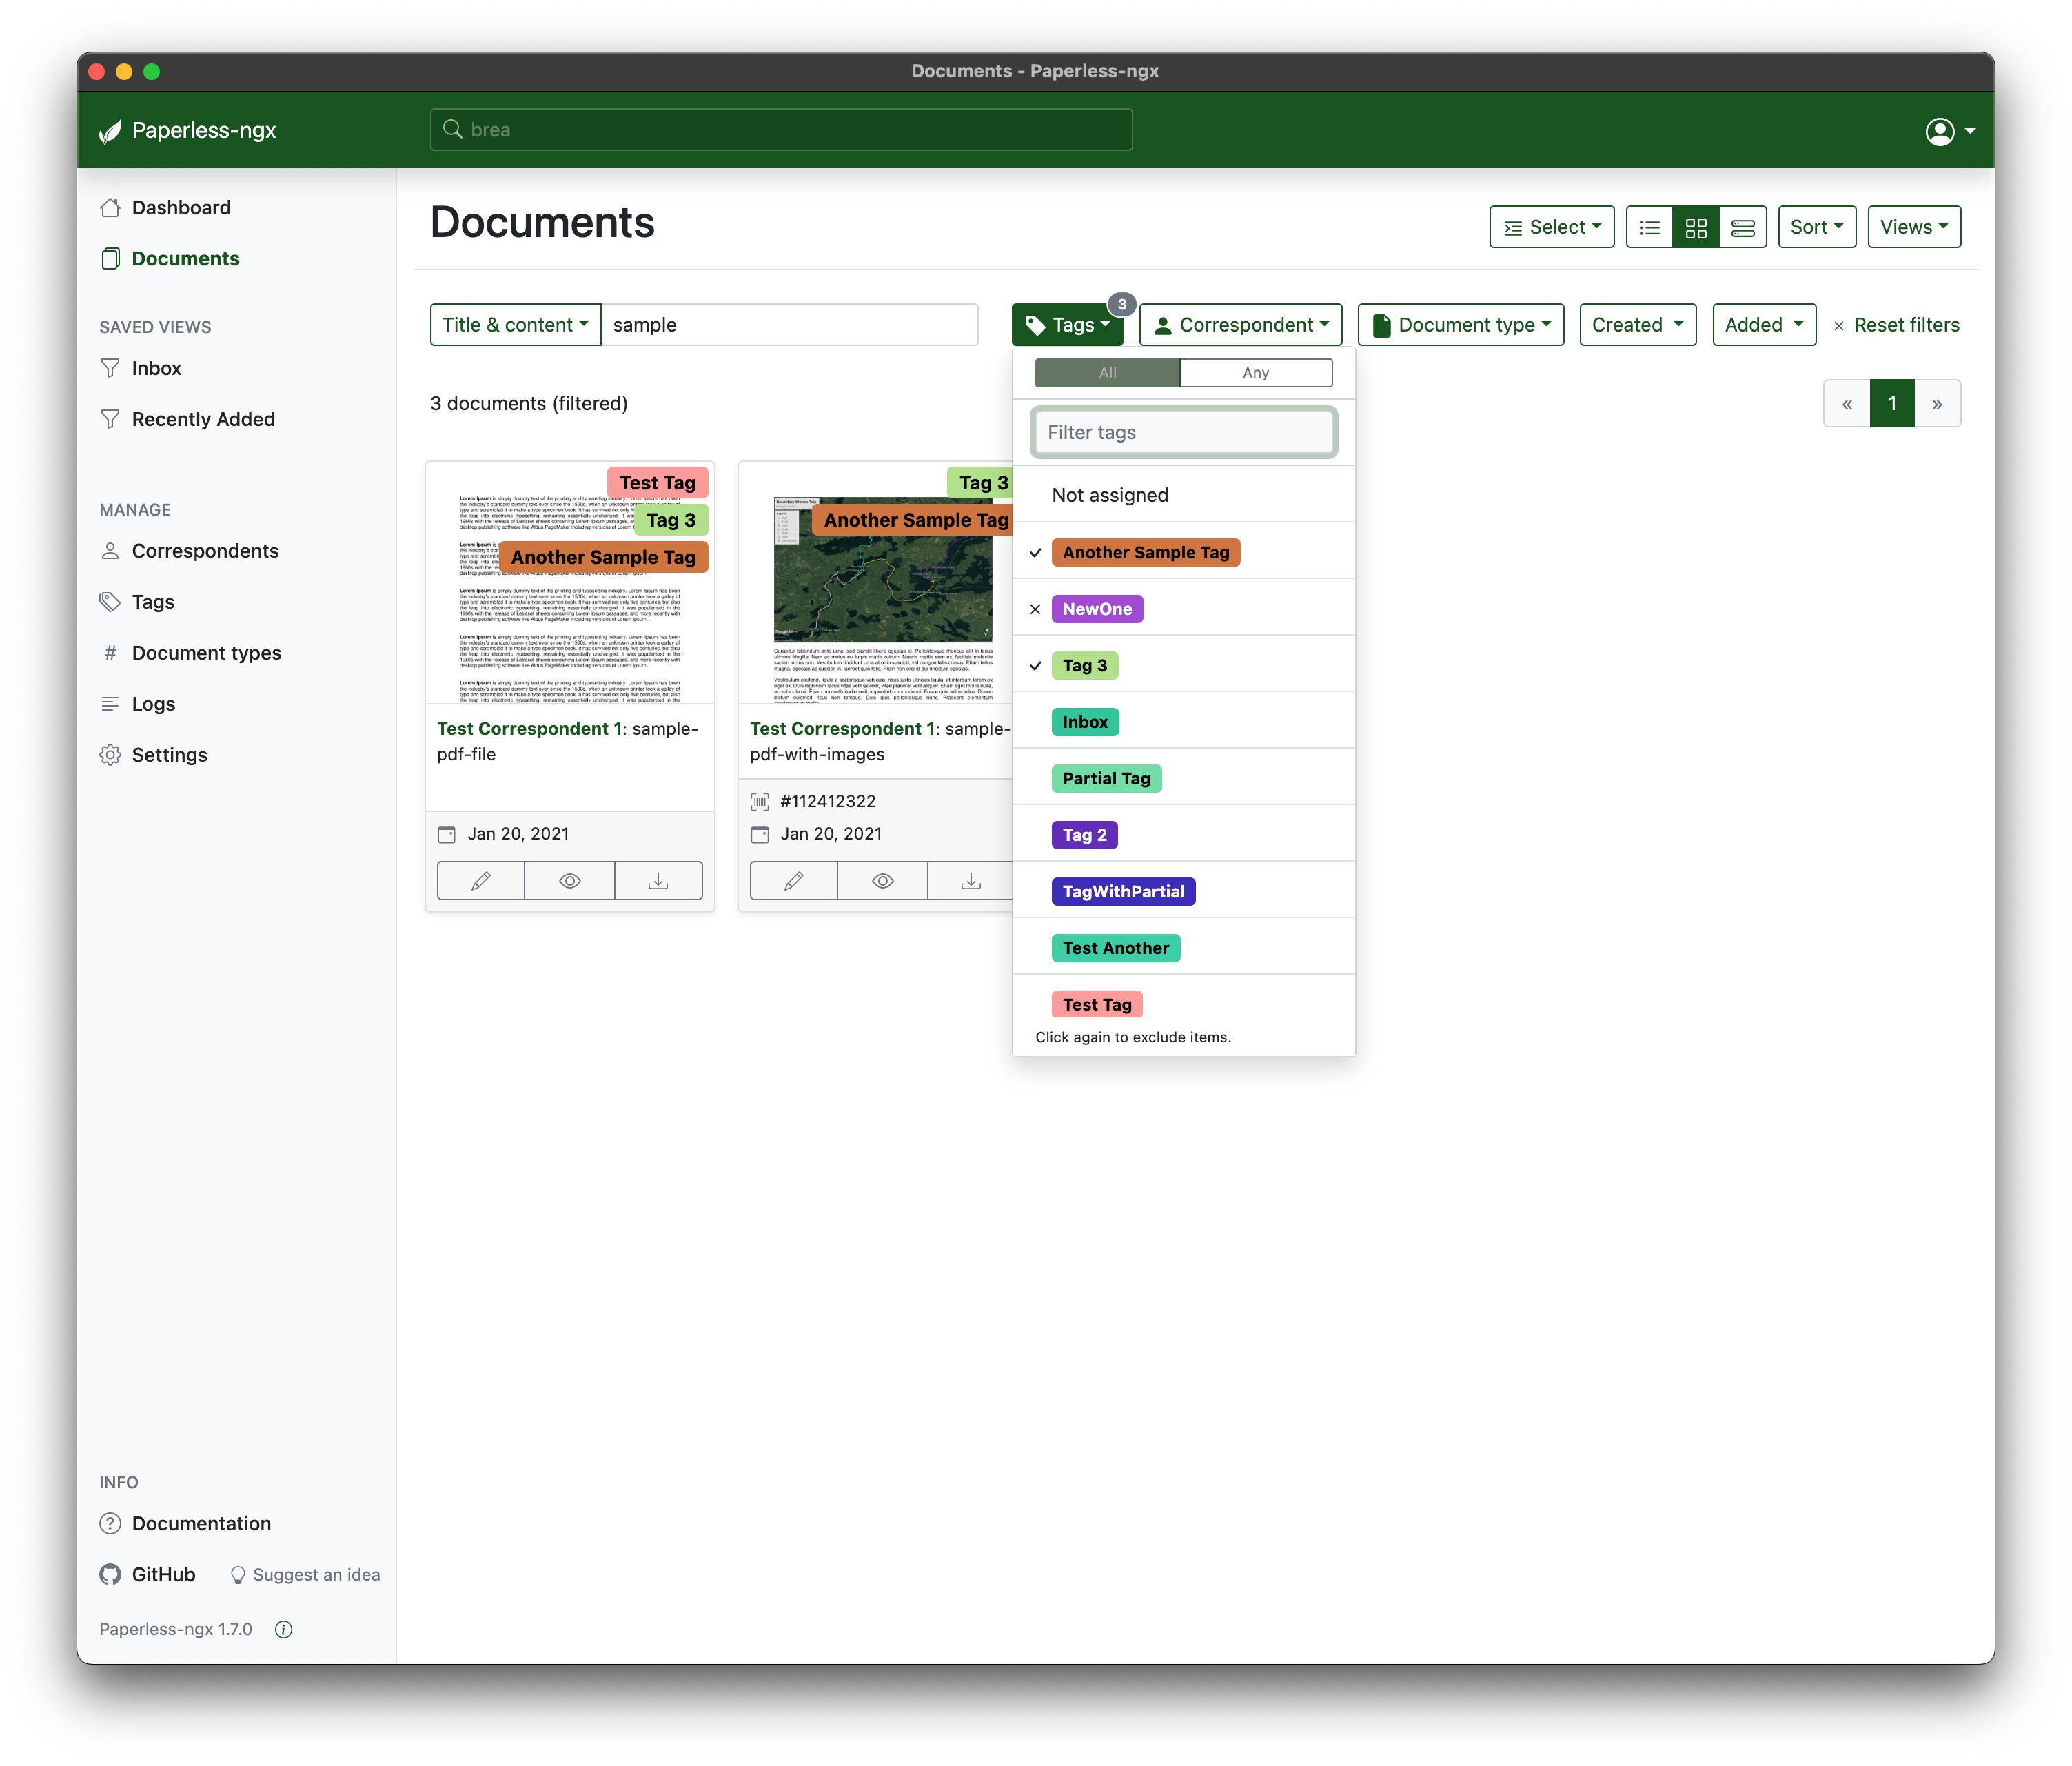Open Correspondents in the sidebar

pos(205,551)
